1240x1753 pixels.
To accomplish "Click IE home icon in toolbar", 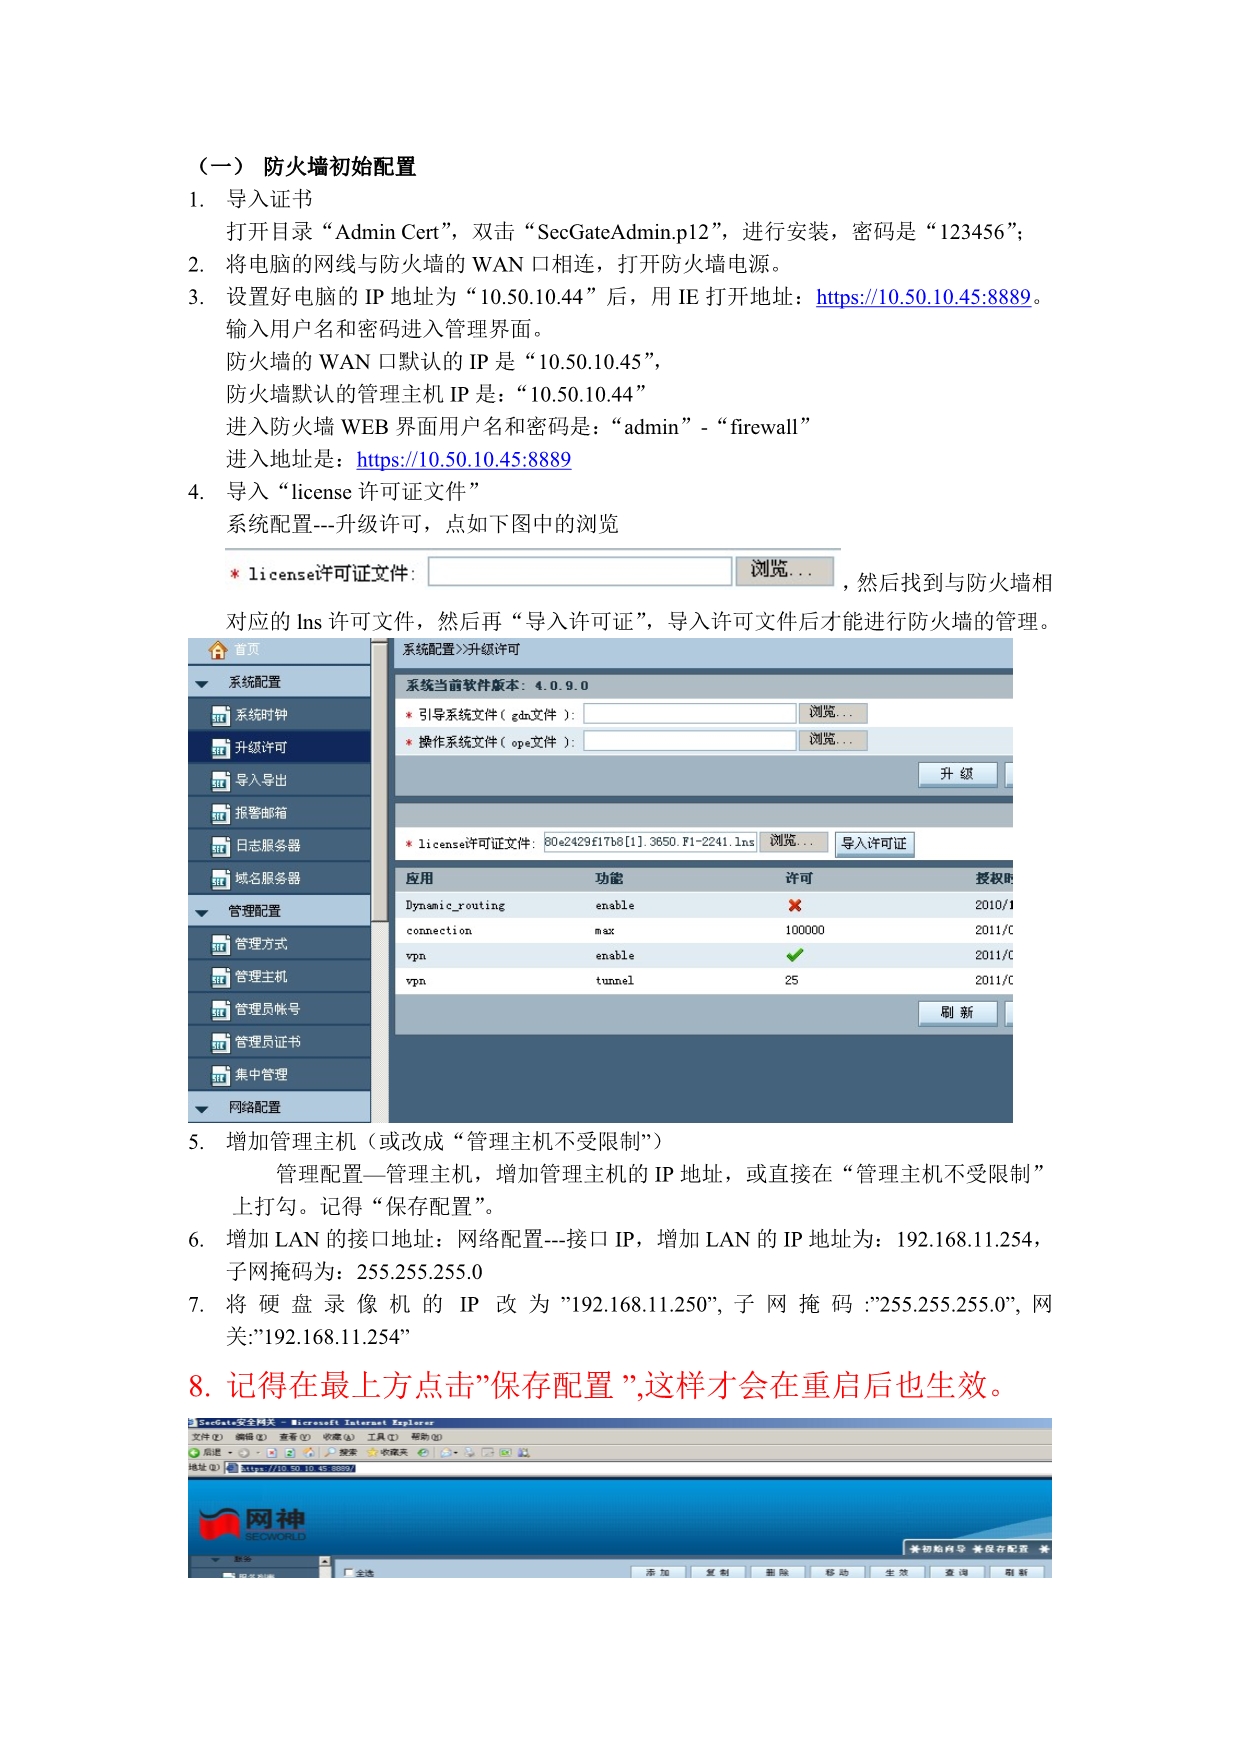I will pyautogui.click(x=309, y=1452).
